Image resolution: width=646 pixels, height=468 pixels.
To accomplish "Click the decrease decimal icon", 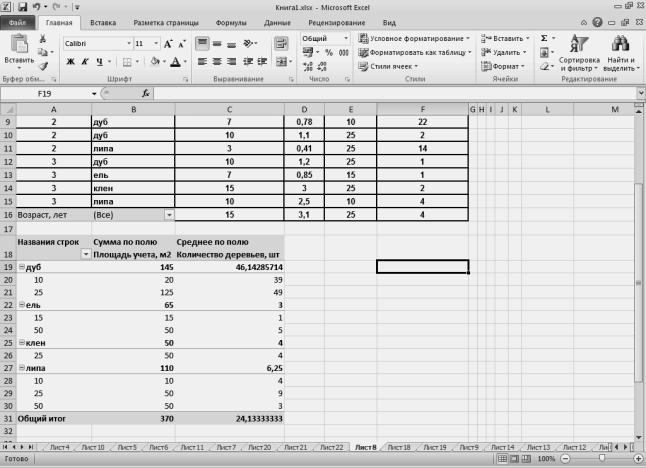I will [x=322, y=66].
